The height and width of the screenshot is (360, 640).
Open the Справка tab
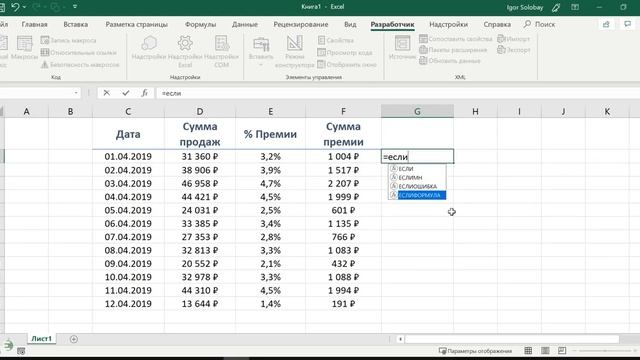tap(497, 24)
